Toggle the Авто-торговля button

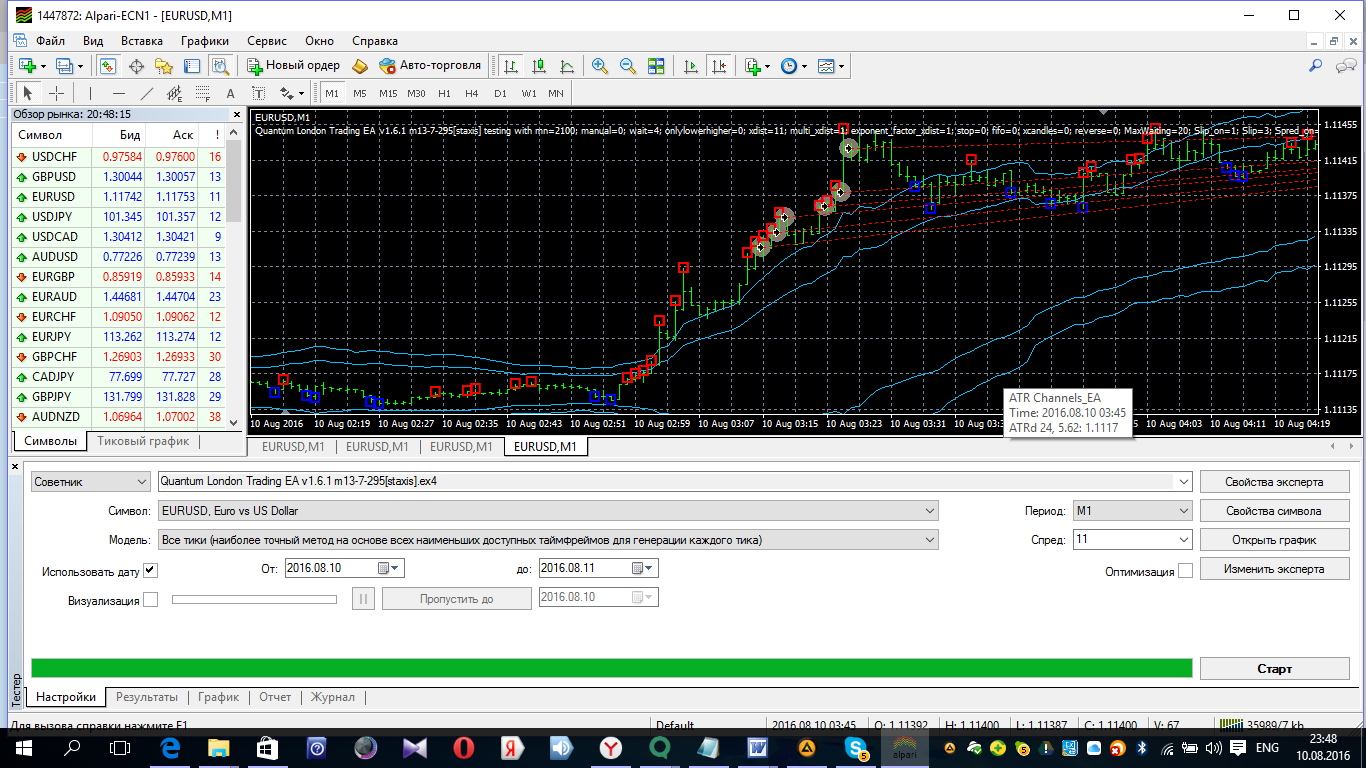point(430,65)
